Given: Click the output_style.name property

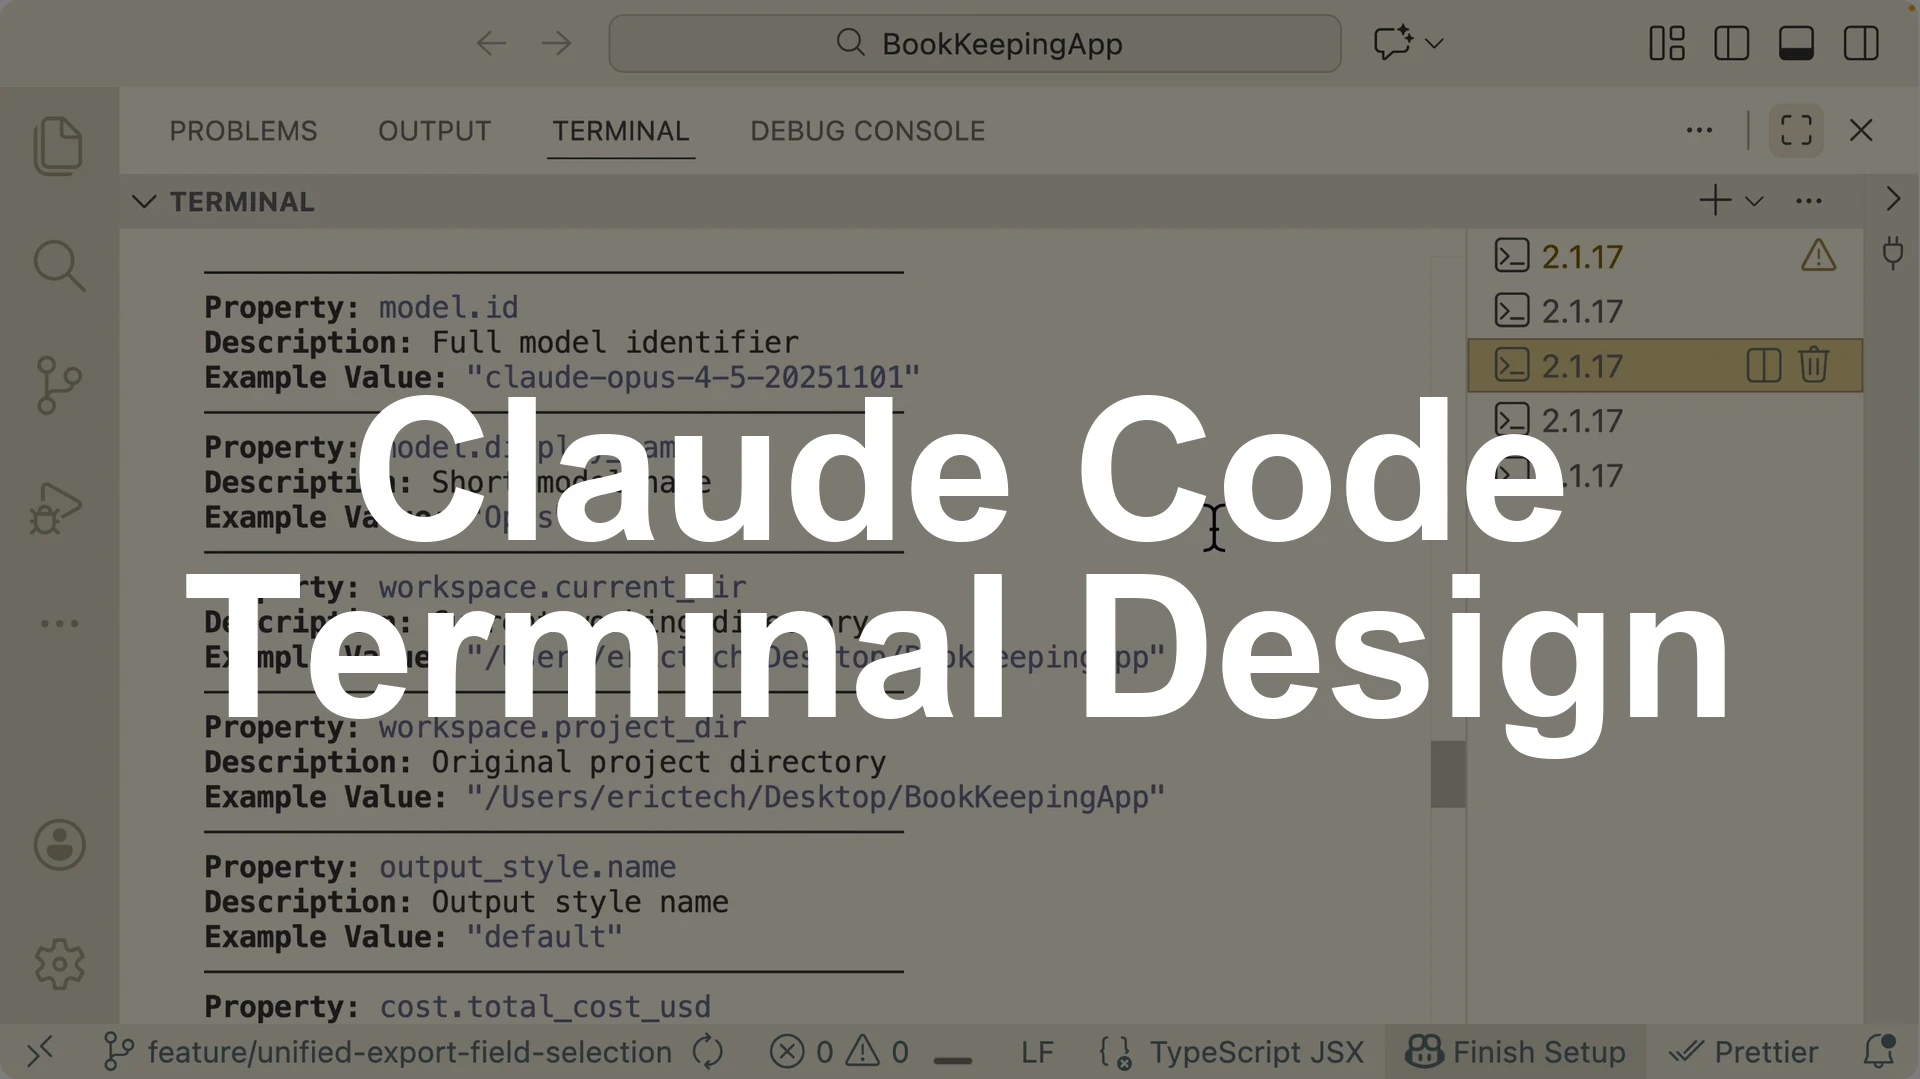Looking at the screenshot, I should point(528,867).
